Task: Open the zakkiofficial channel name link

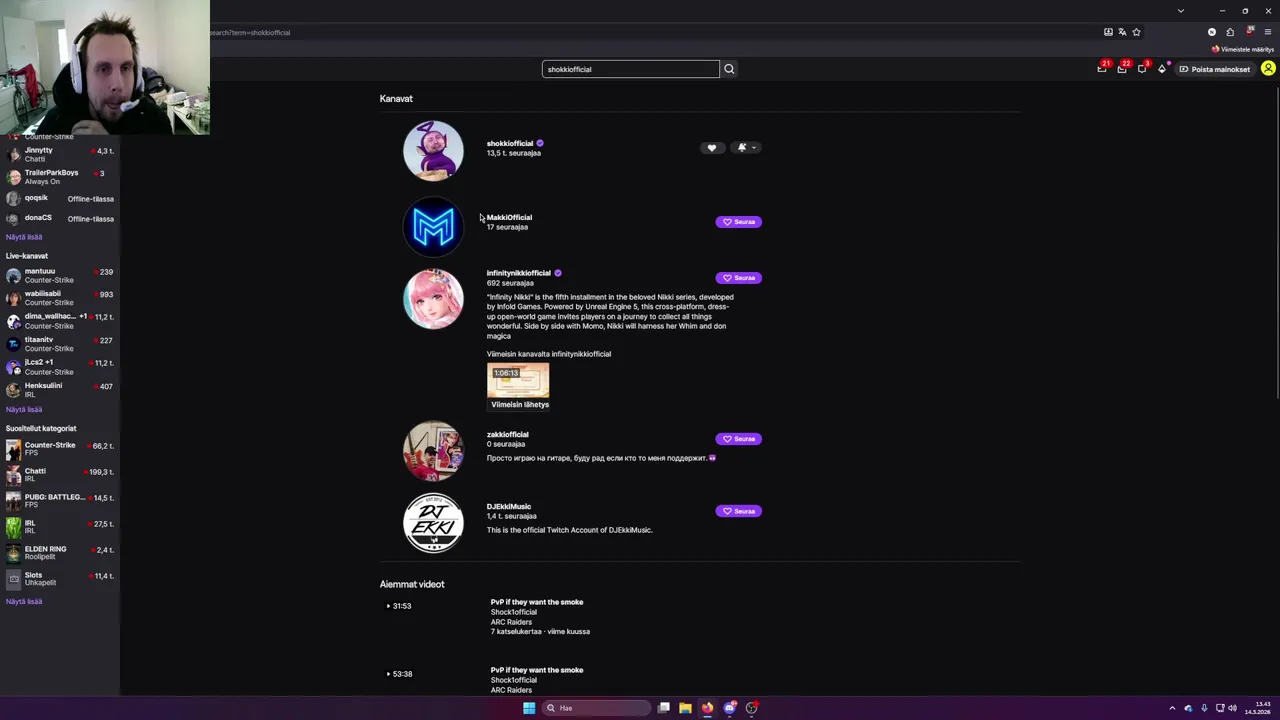Action: pos(508,434)
